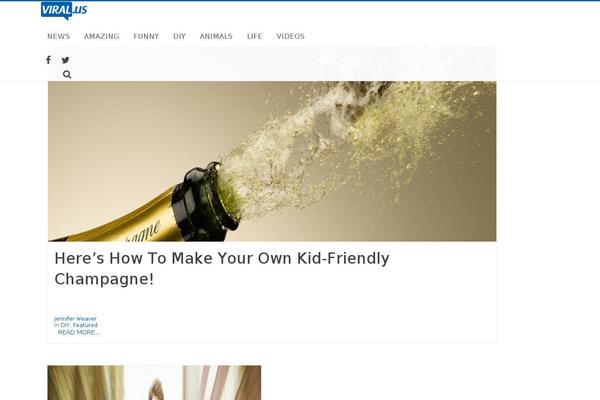Open the Facebook page icon
The height and width of the screenshot is (400, 600).
(48, 60)
